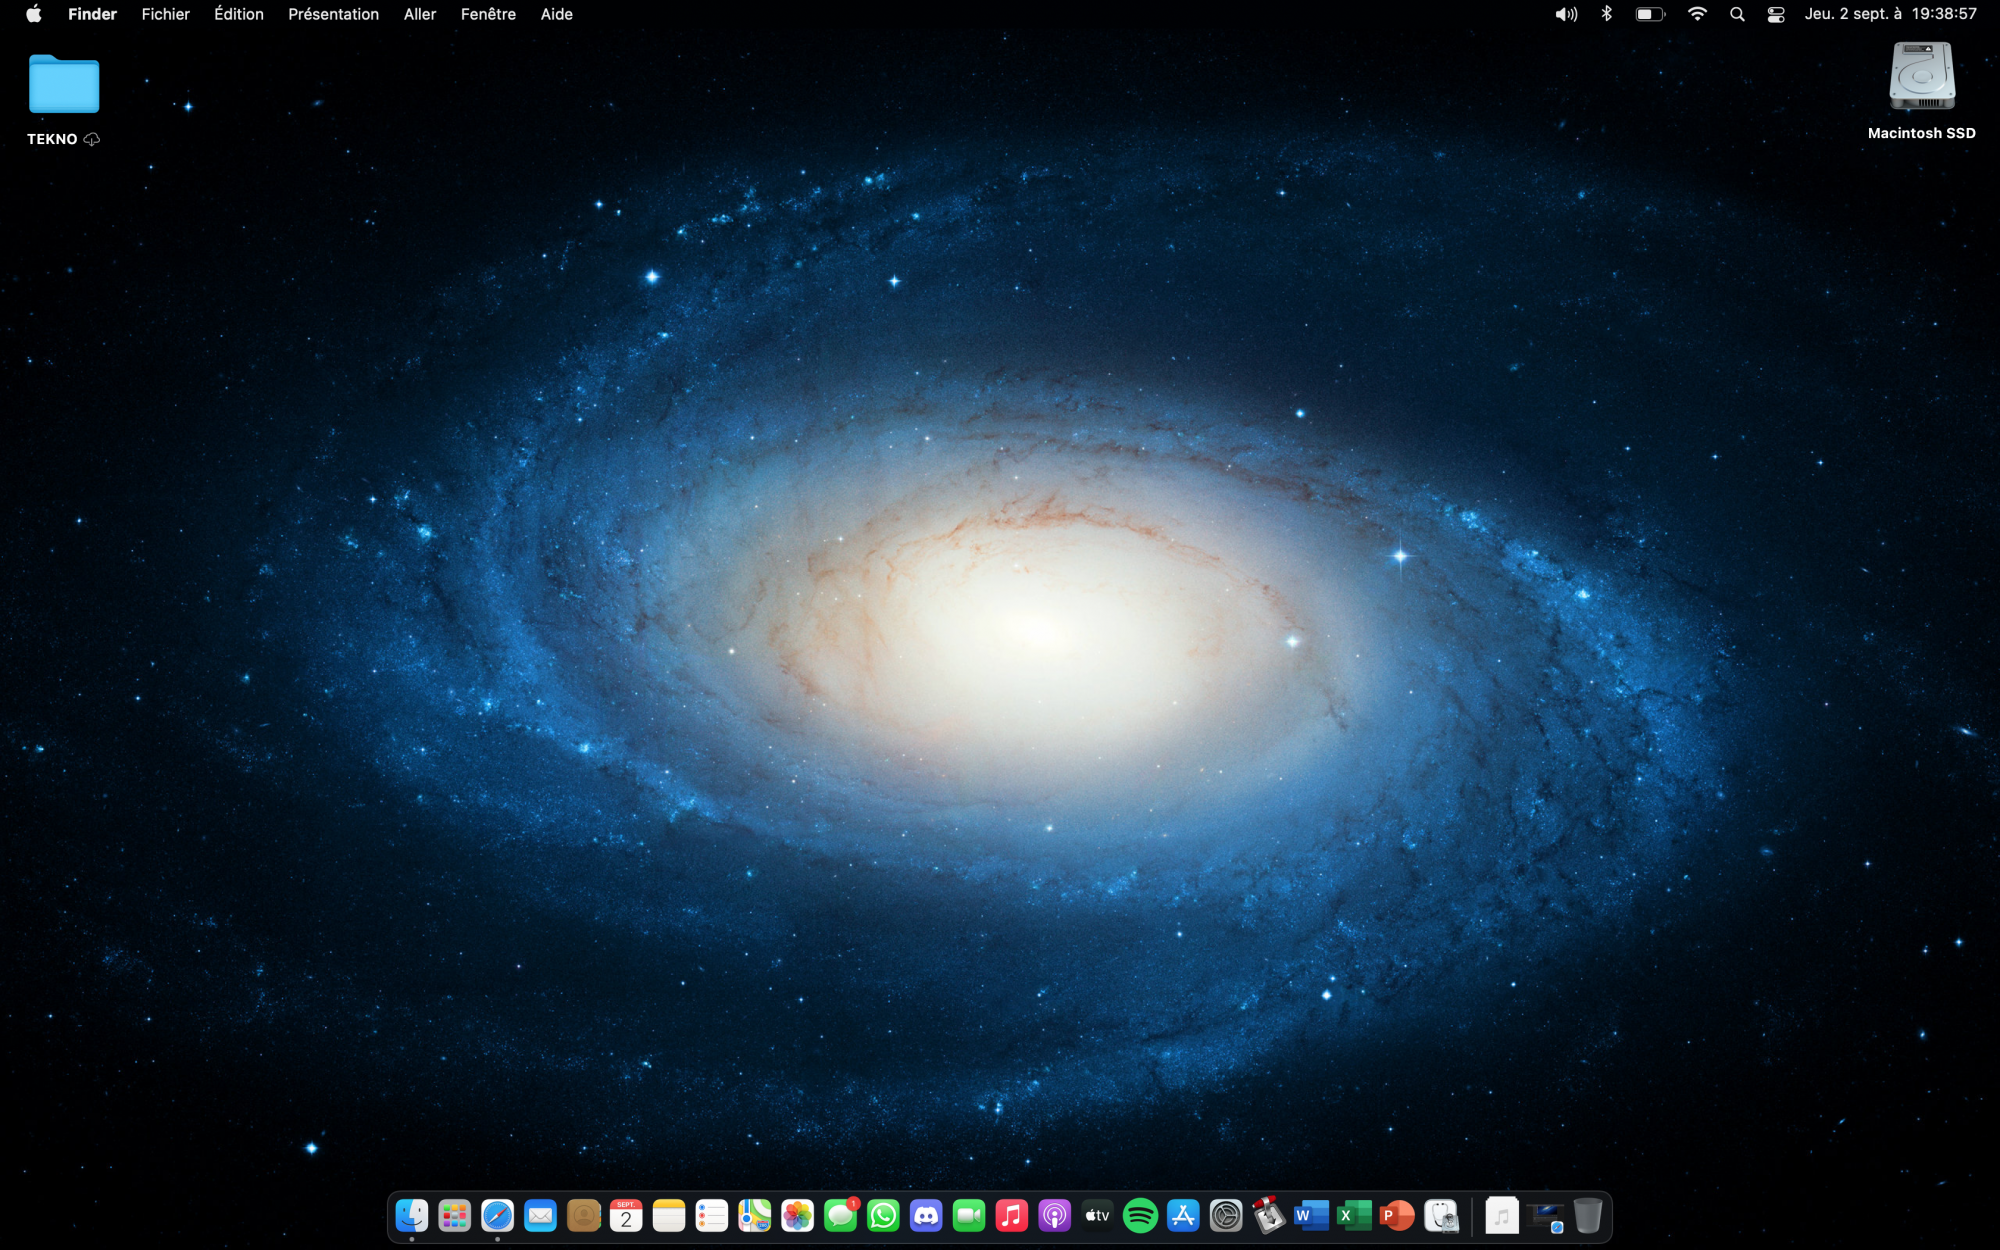Image resolution: width=2000 pixels, height=1250 pixels.
Task: Toggle Wi-Fi from menu bar
Action: tap(1699, 14)
